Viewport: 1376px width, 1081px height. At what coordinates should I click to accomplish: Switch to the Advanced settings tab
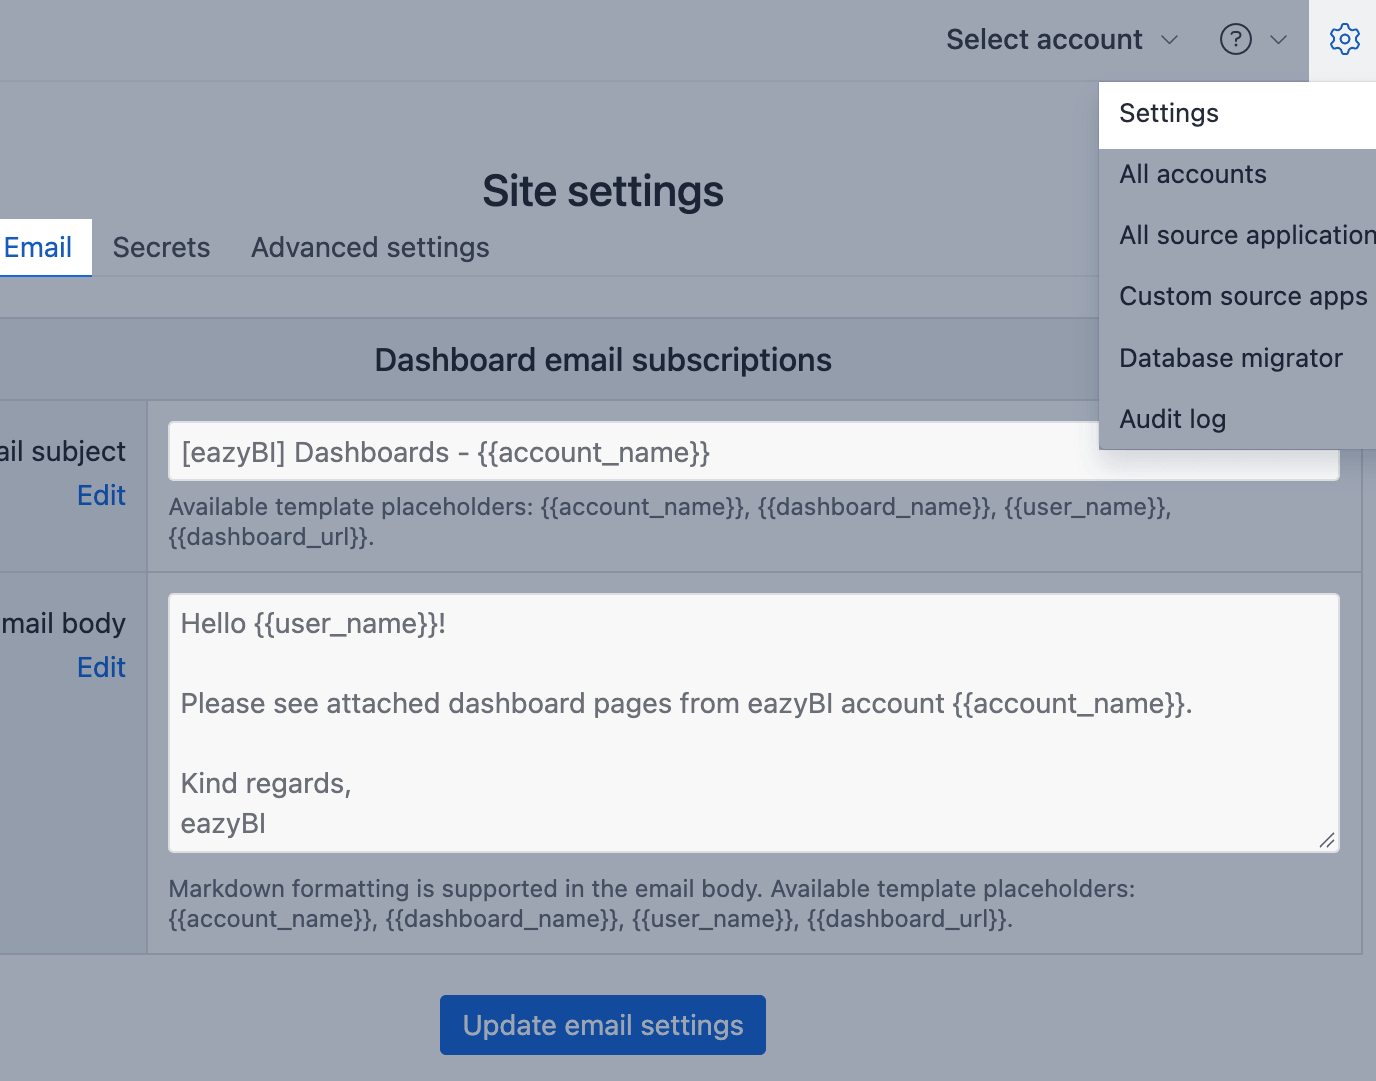370,248
